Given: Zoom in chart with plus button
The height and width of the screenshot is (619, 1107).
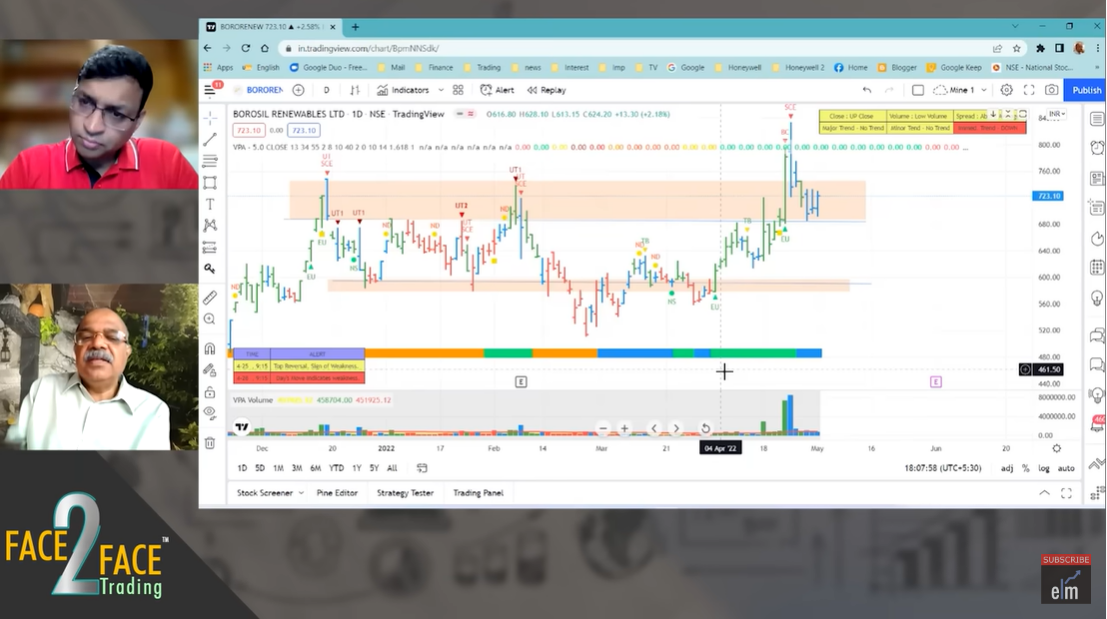Looking at the screenshot, I should click(x=624, y=428).
